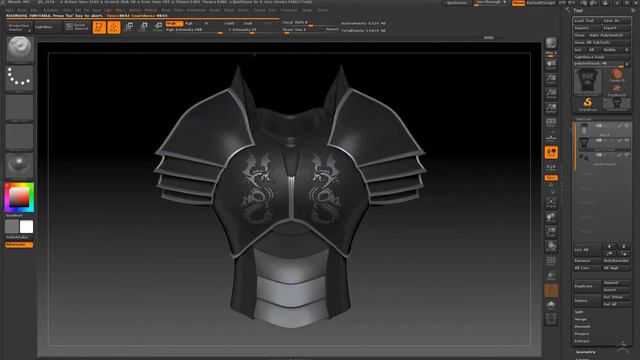Expand the Project section in SubTool

[582, 334]
